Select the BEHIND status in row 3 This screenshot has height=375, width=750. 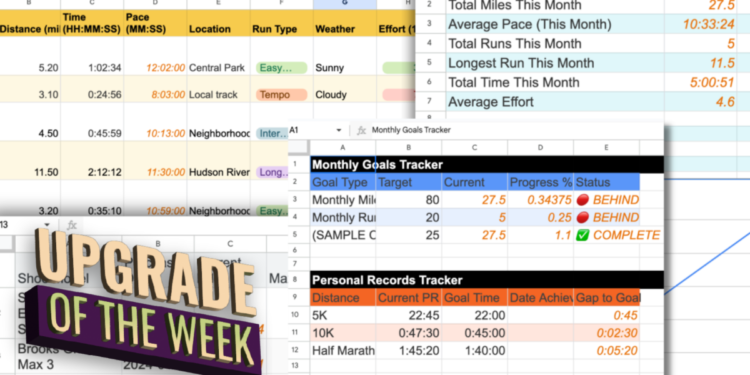pos(607,200)
